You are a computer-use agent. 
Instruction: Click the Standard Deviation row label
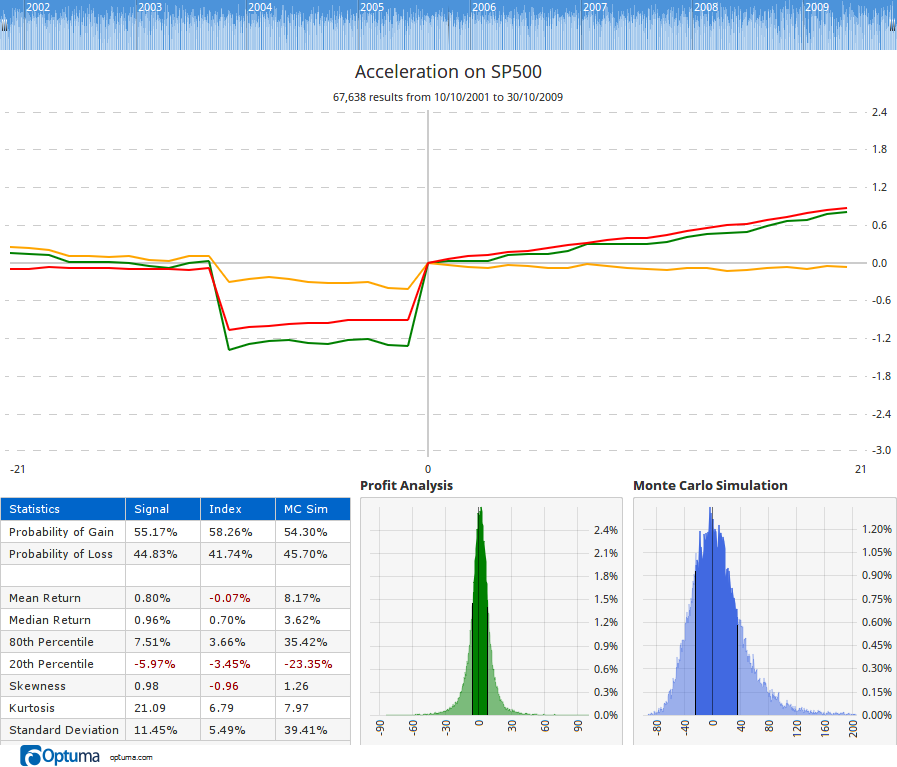coord(62,730)
